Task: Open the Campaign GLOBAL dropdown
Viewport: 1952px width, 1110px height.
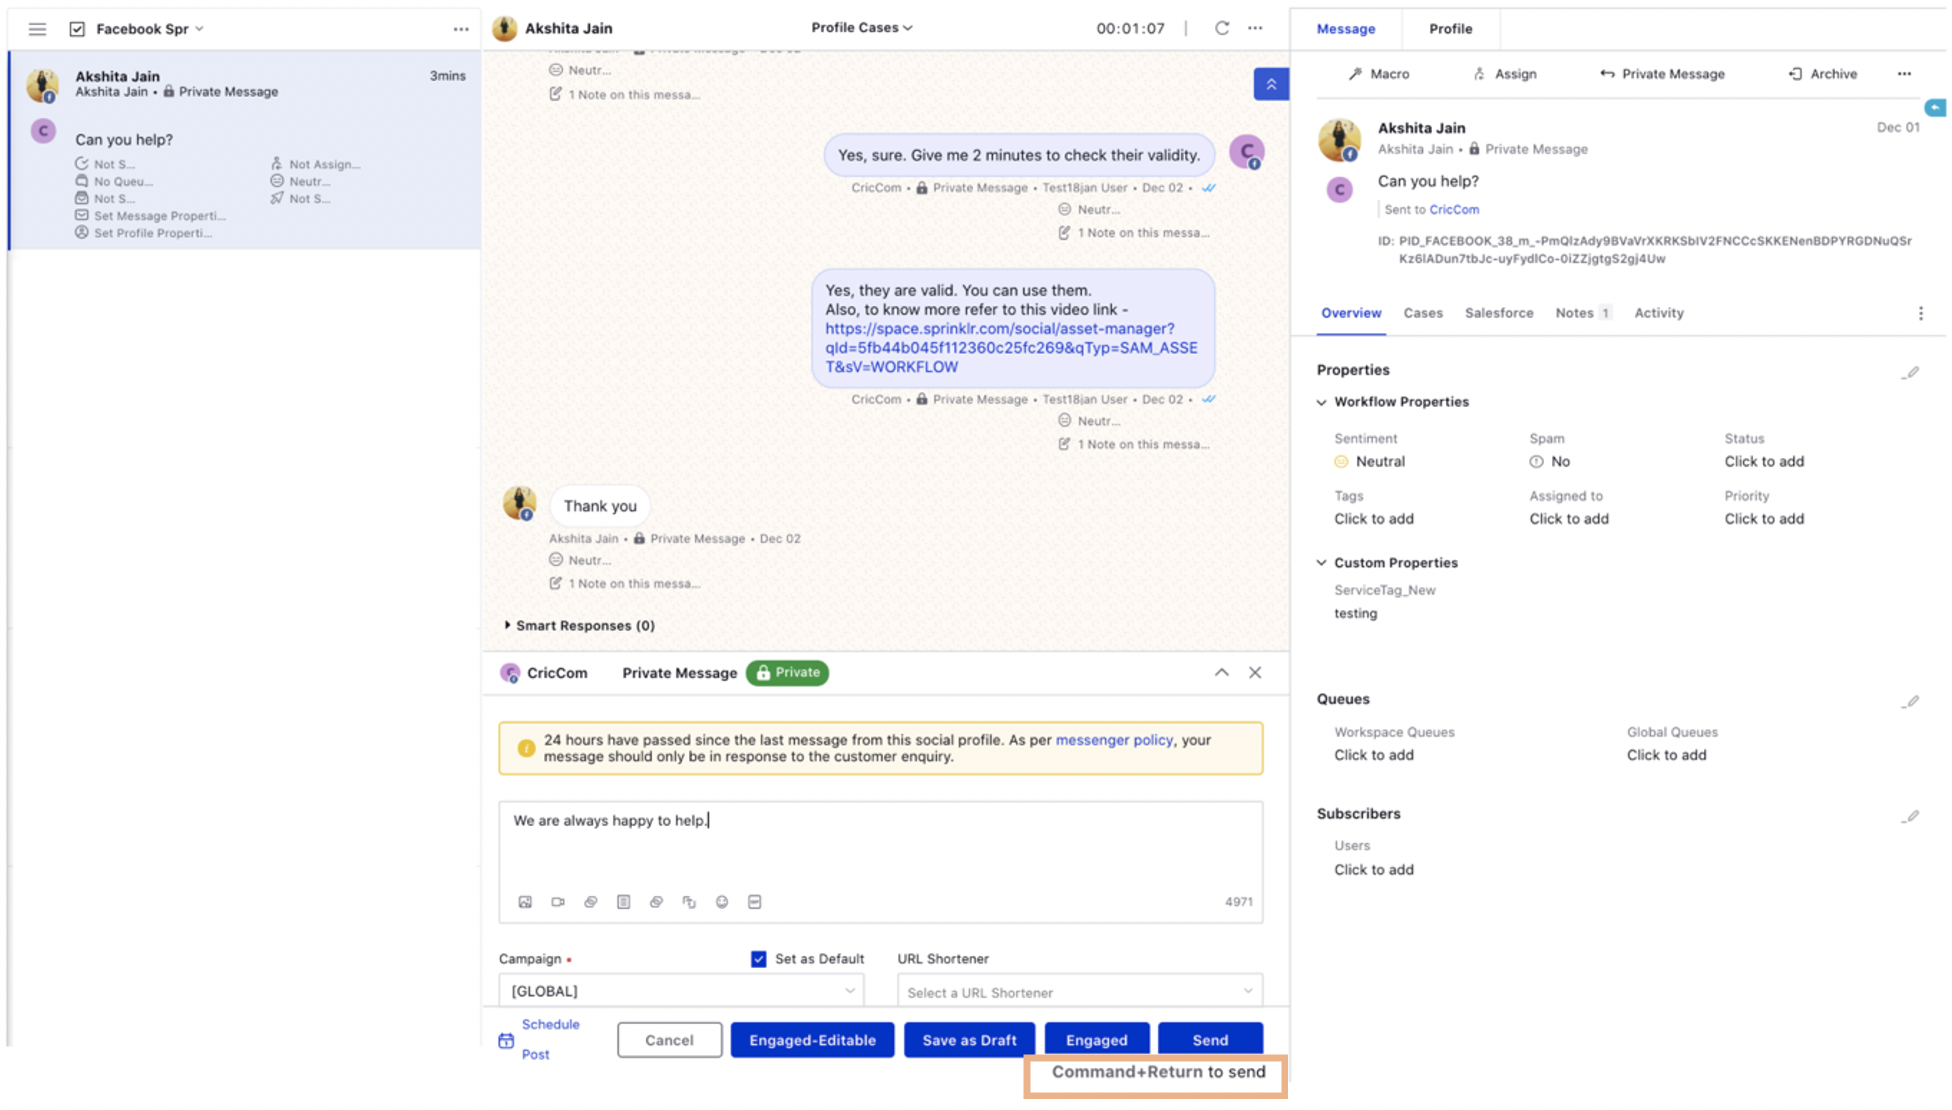Action: point(681,991)
